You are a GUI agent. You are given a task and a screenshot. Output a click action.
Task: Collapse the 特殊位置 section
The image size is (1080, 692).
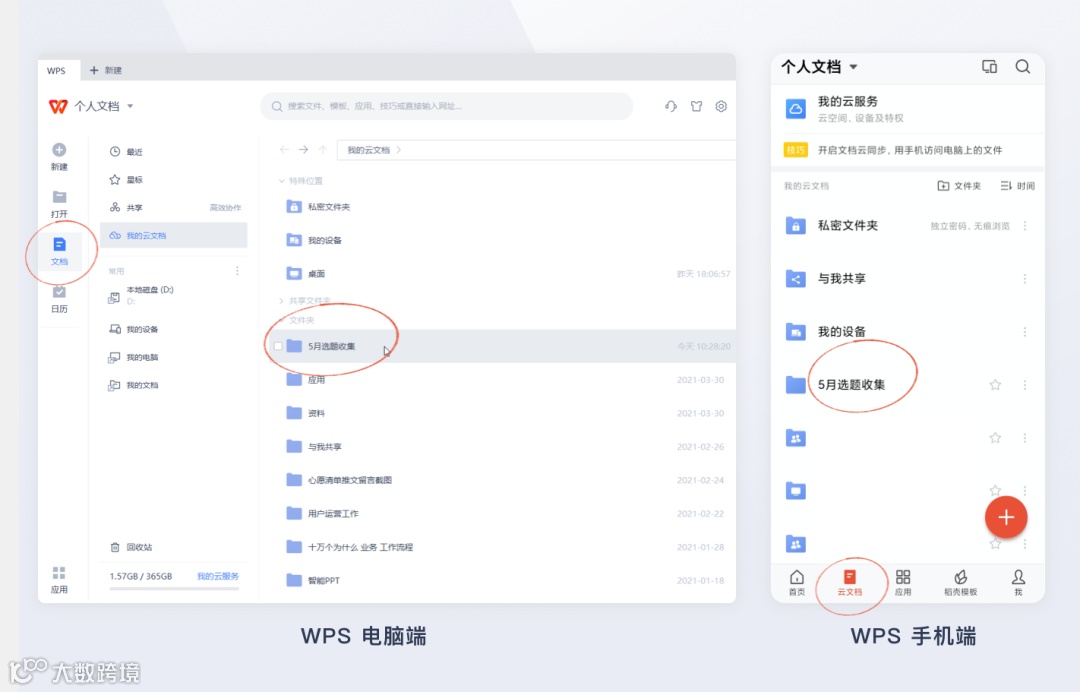(281, 181)
